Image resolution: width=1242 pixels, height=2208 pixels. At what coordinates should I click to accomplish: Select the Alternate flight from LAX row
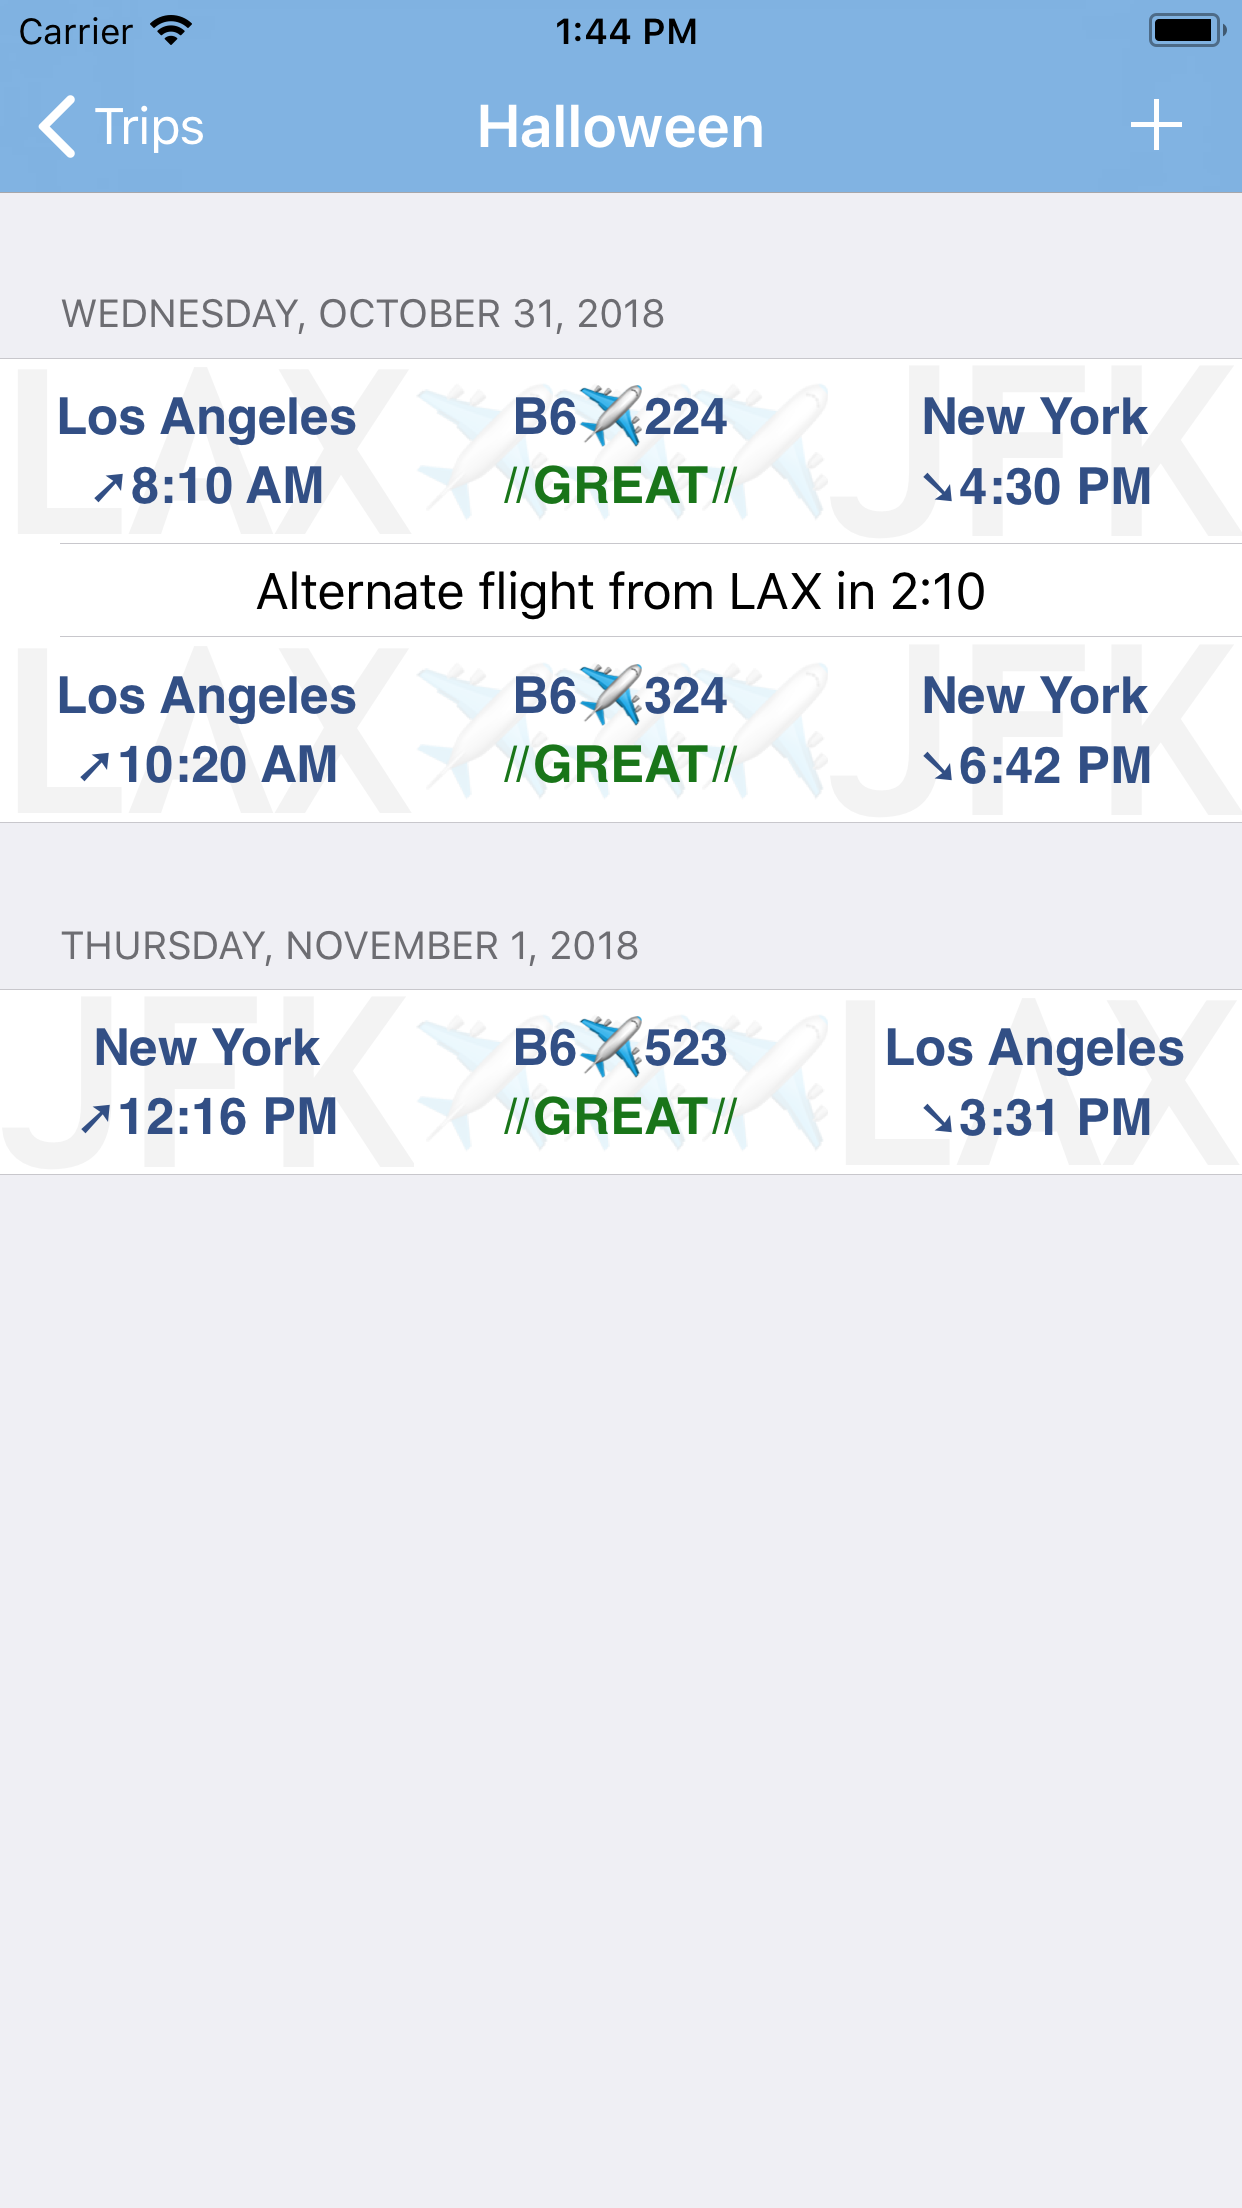(620, 591)
